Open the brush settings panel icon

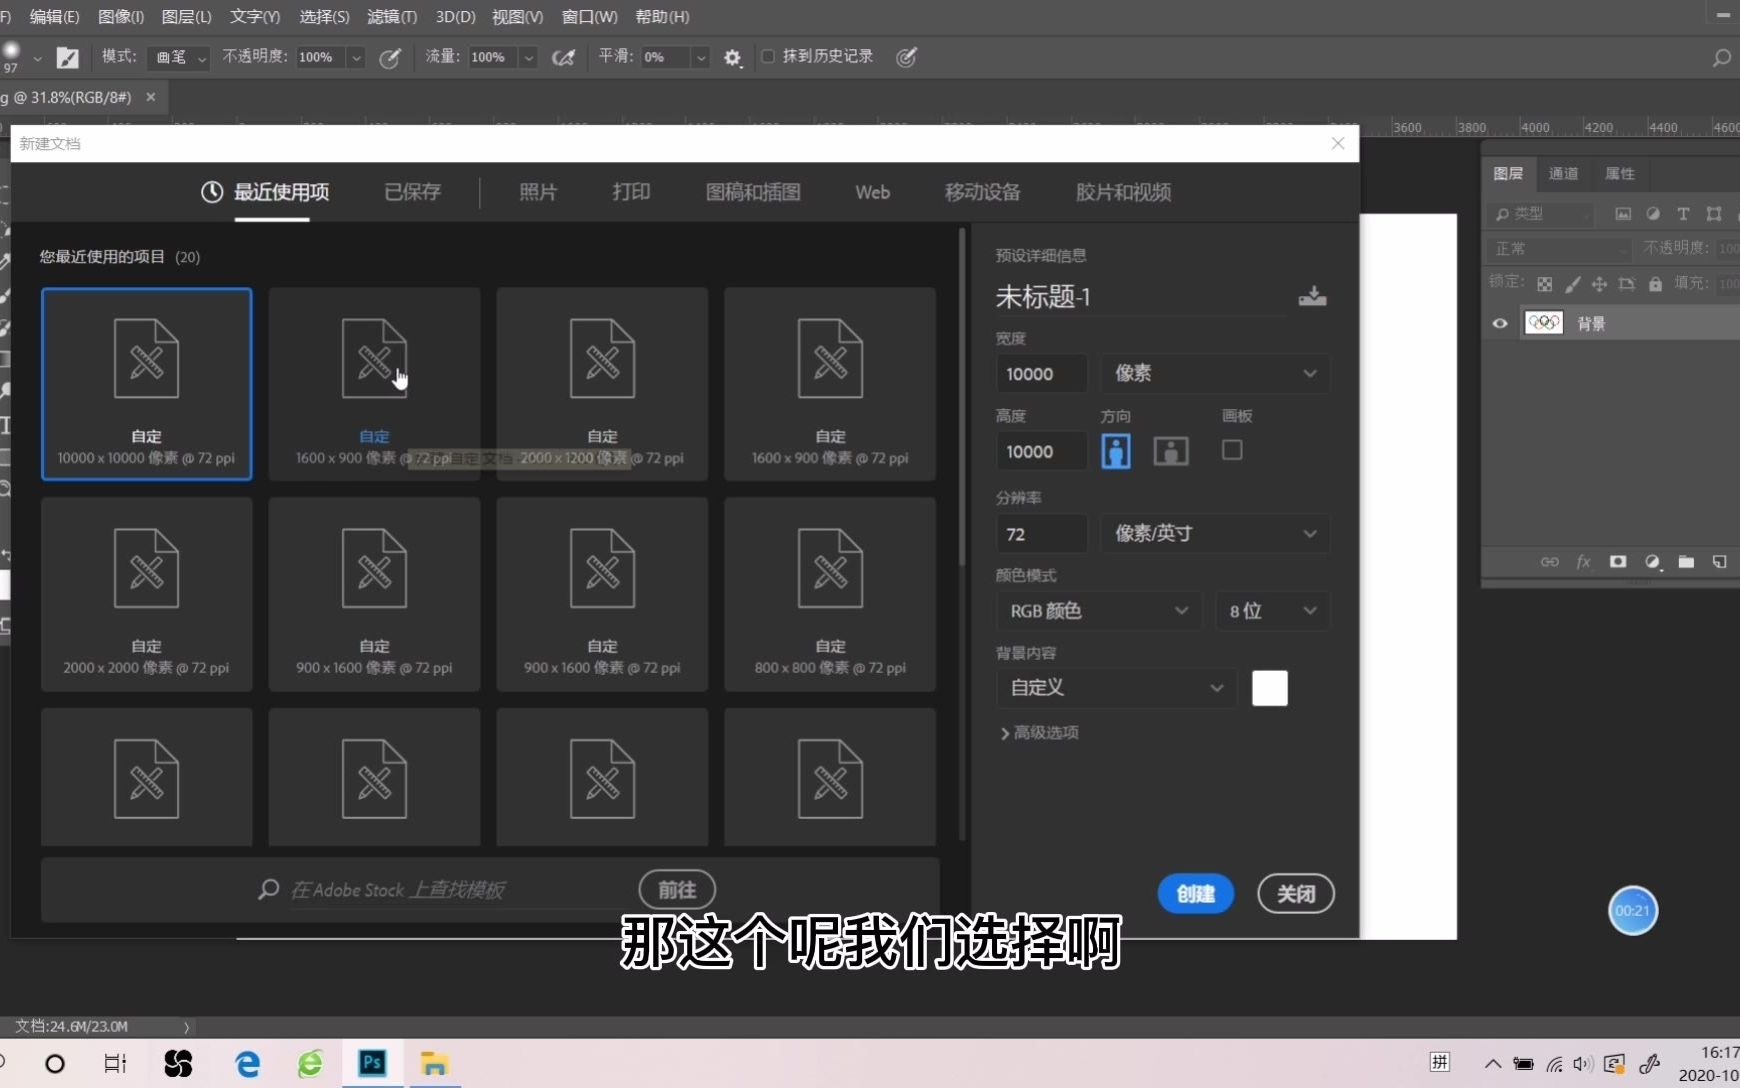click(x=67, y=58)
